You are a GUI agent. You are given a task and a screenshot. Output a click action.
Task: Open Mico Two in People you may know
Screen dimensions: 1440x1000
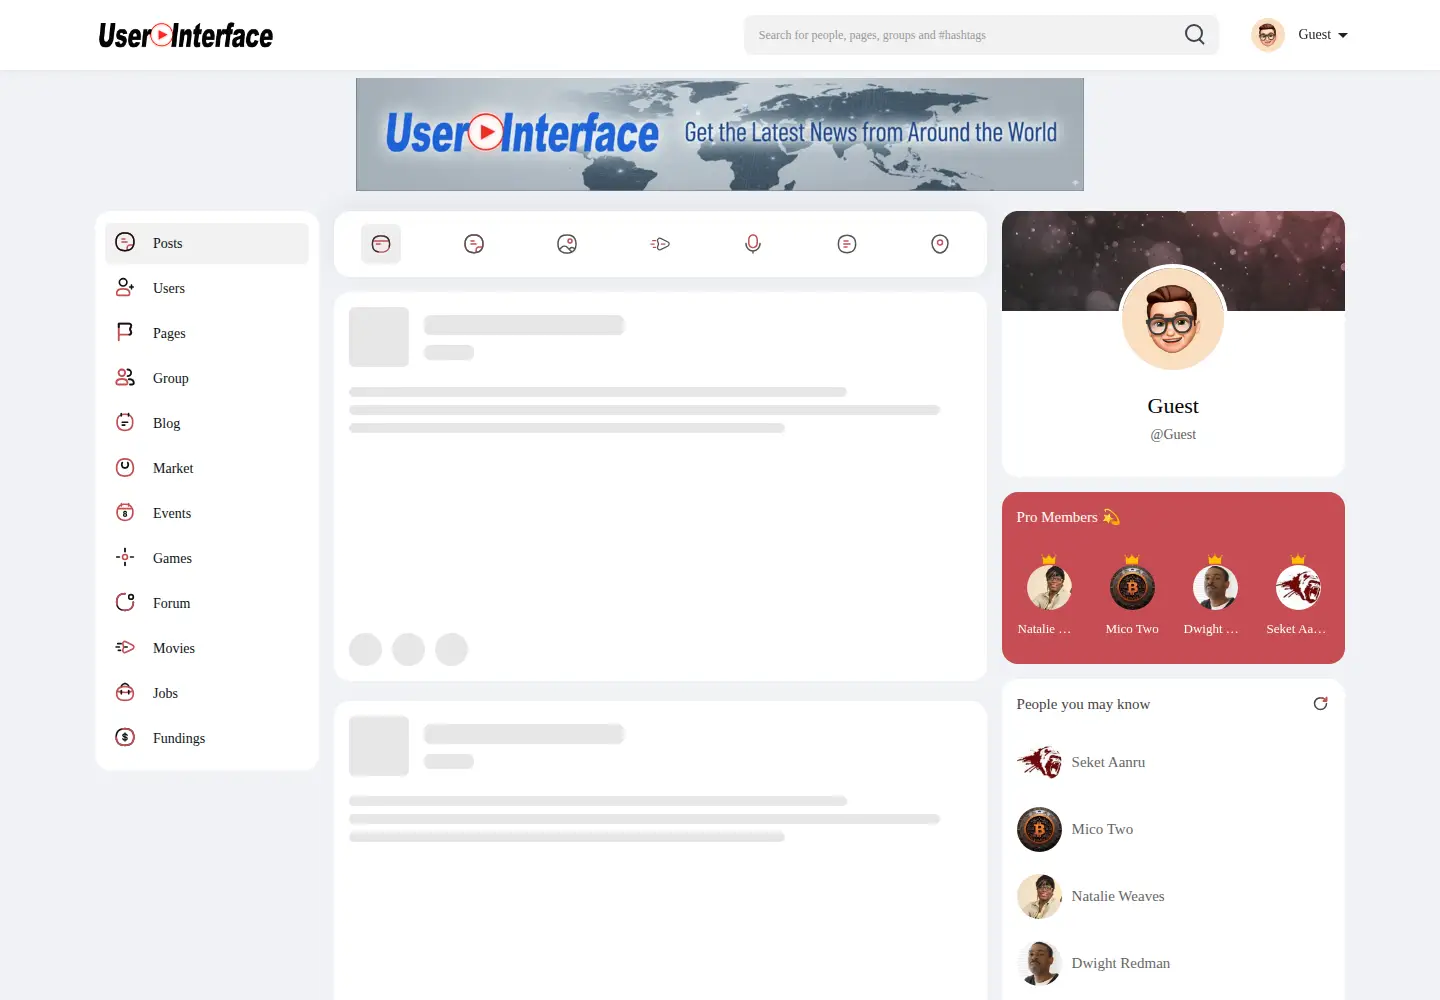(x=1102, y=829)
